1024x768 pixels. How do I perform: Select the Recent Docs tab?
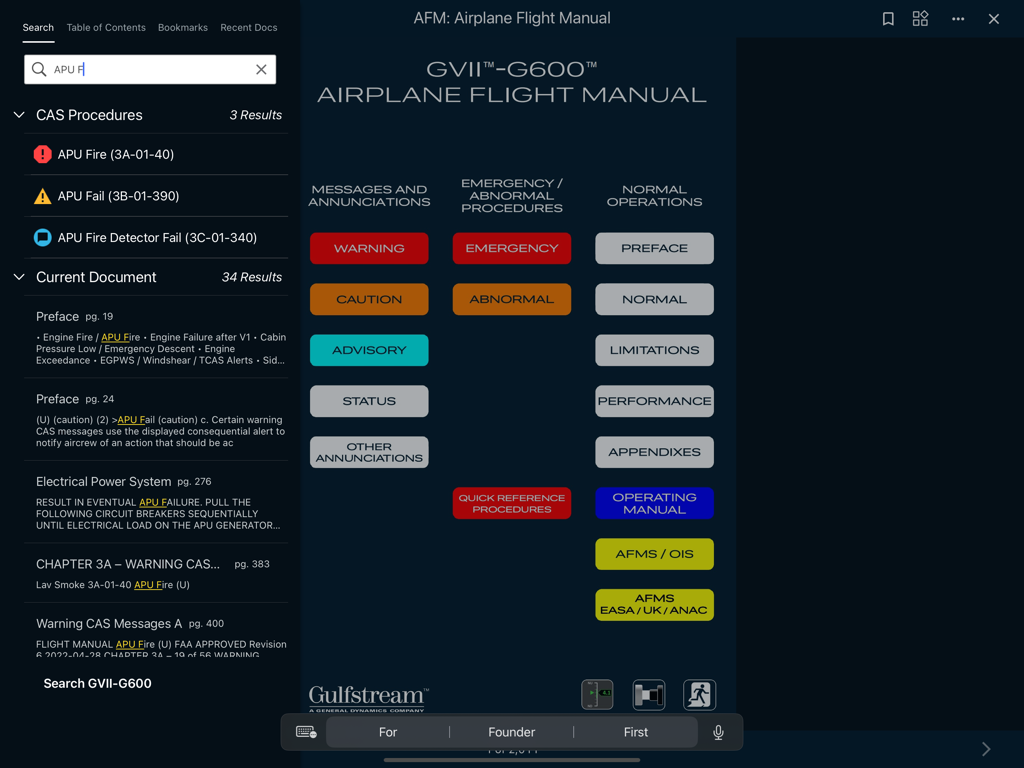248,27
